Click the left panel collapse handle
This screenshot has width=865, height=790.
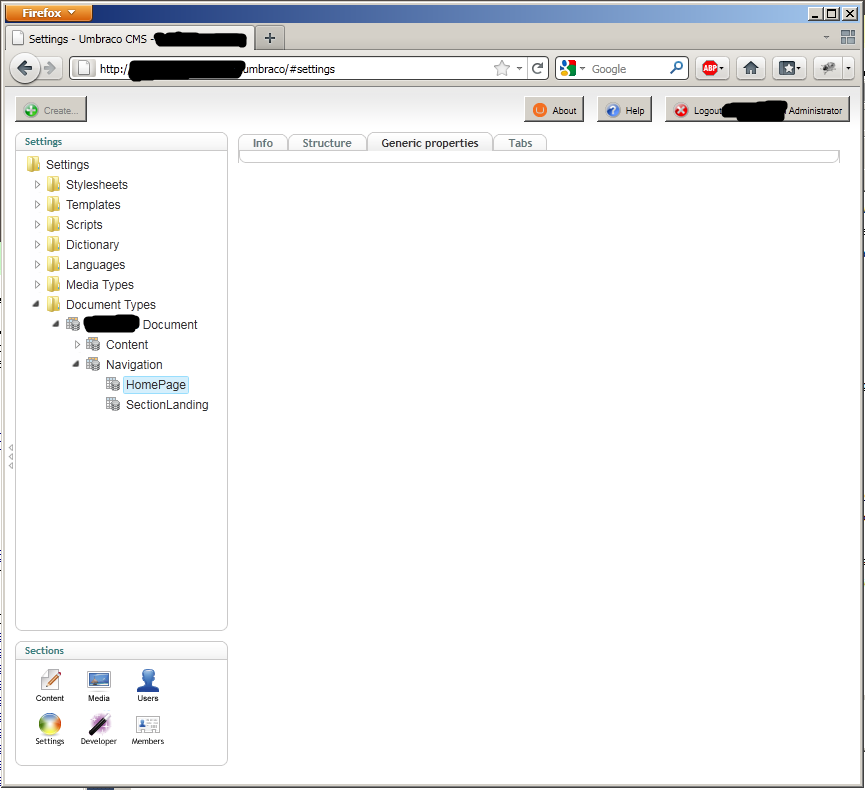click(10, 456)
